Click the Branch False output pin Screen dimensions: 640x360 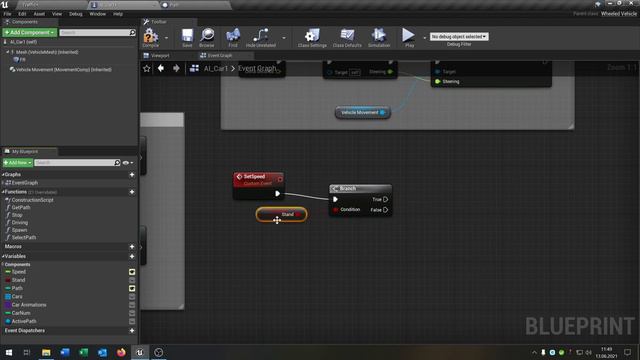point(385,210)
